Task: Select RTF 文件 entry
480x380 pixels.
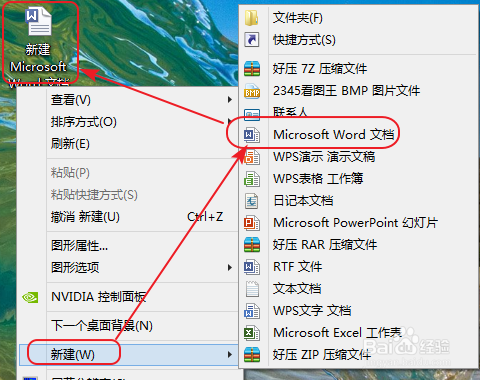Action: coord(359,267)
